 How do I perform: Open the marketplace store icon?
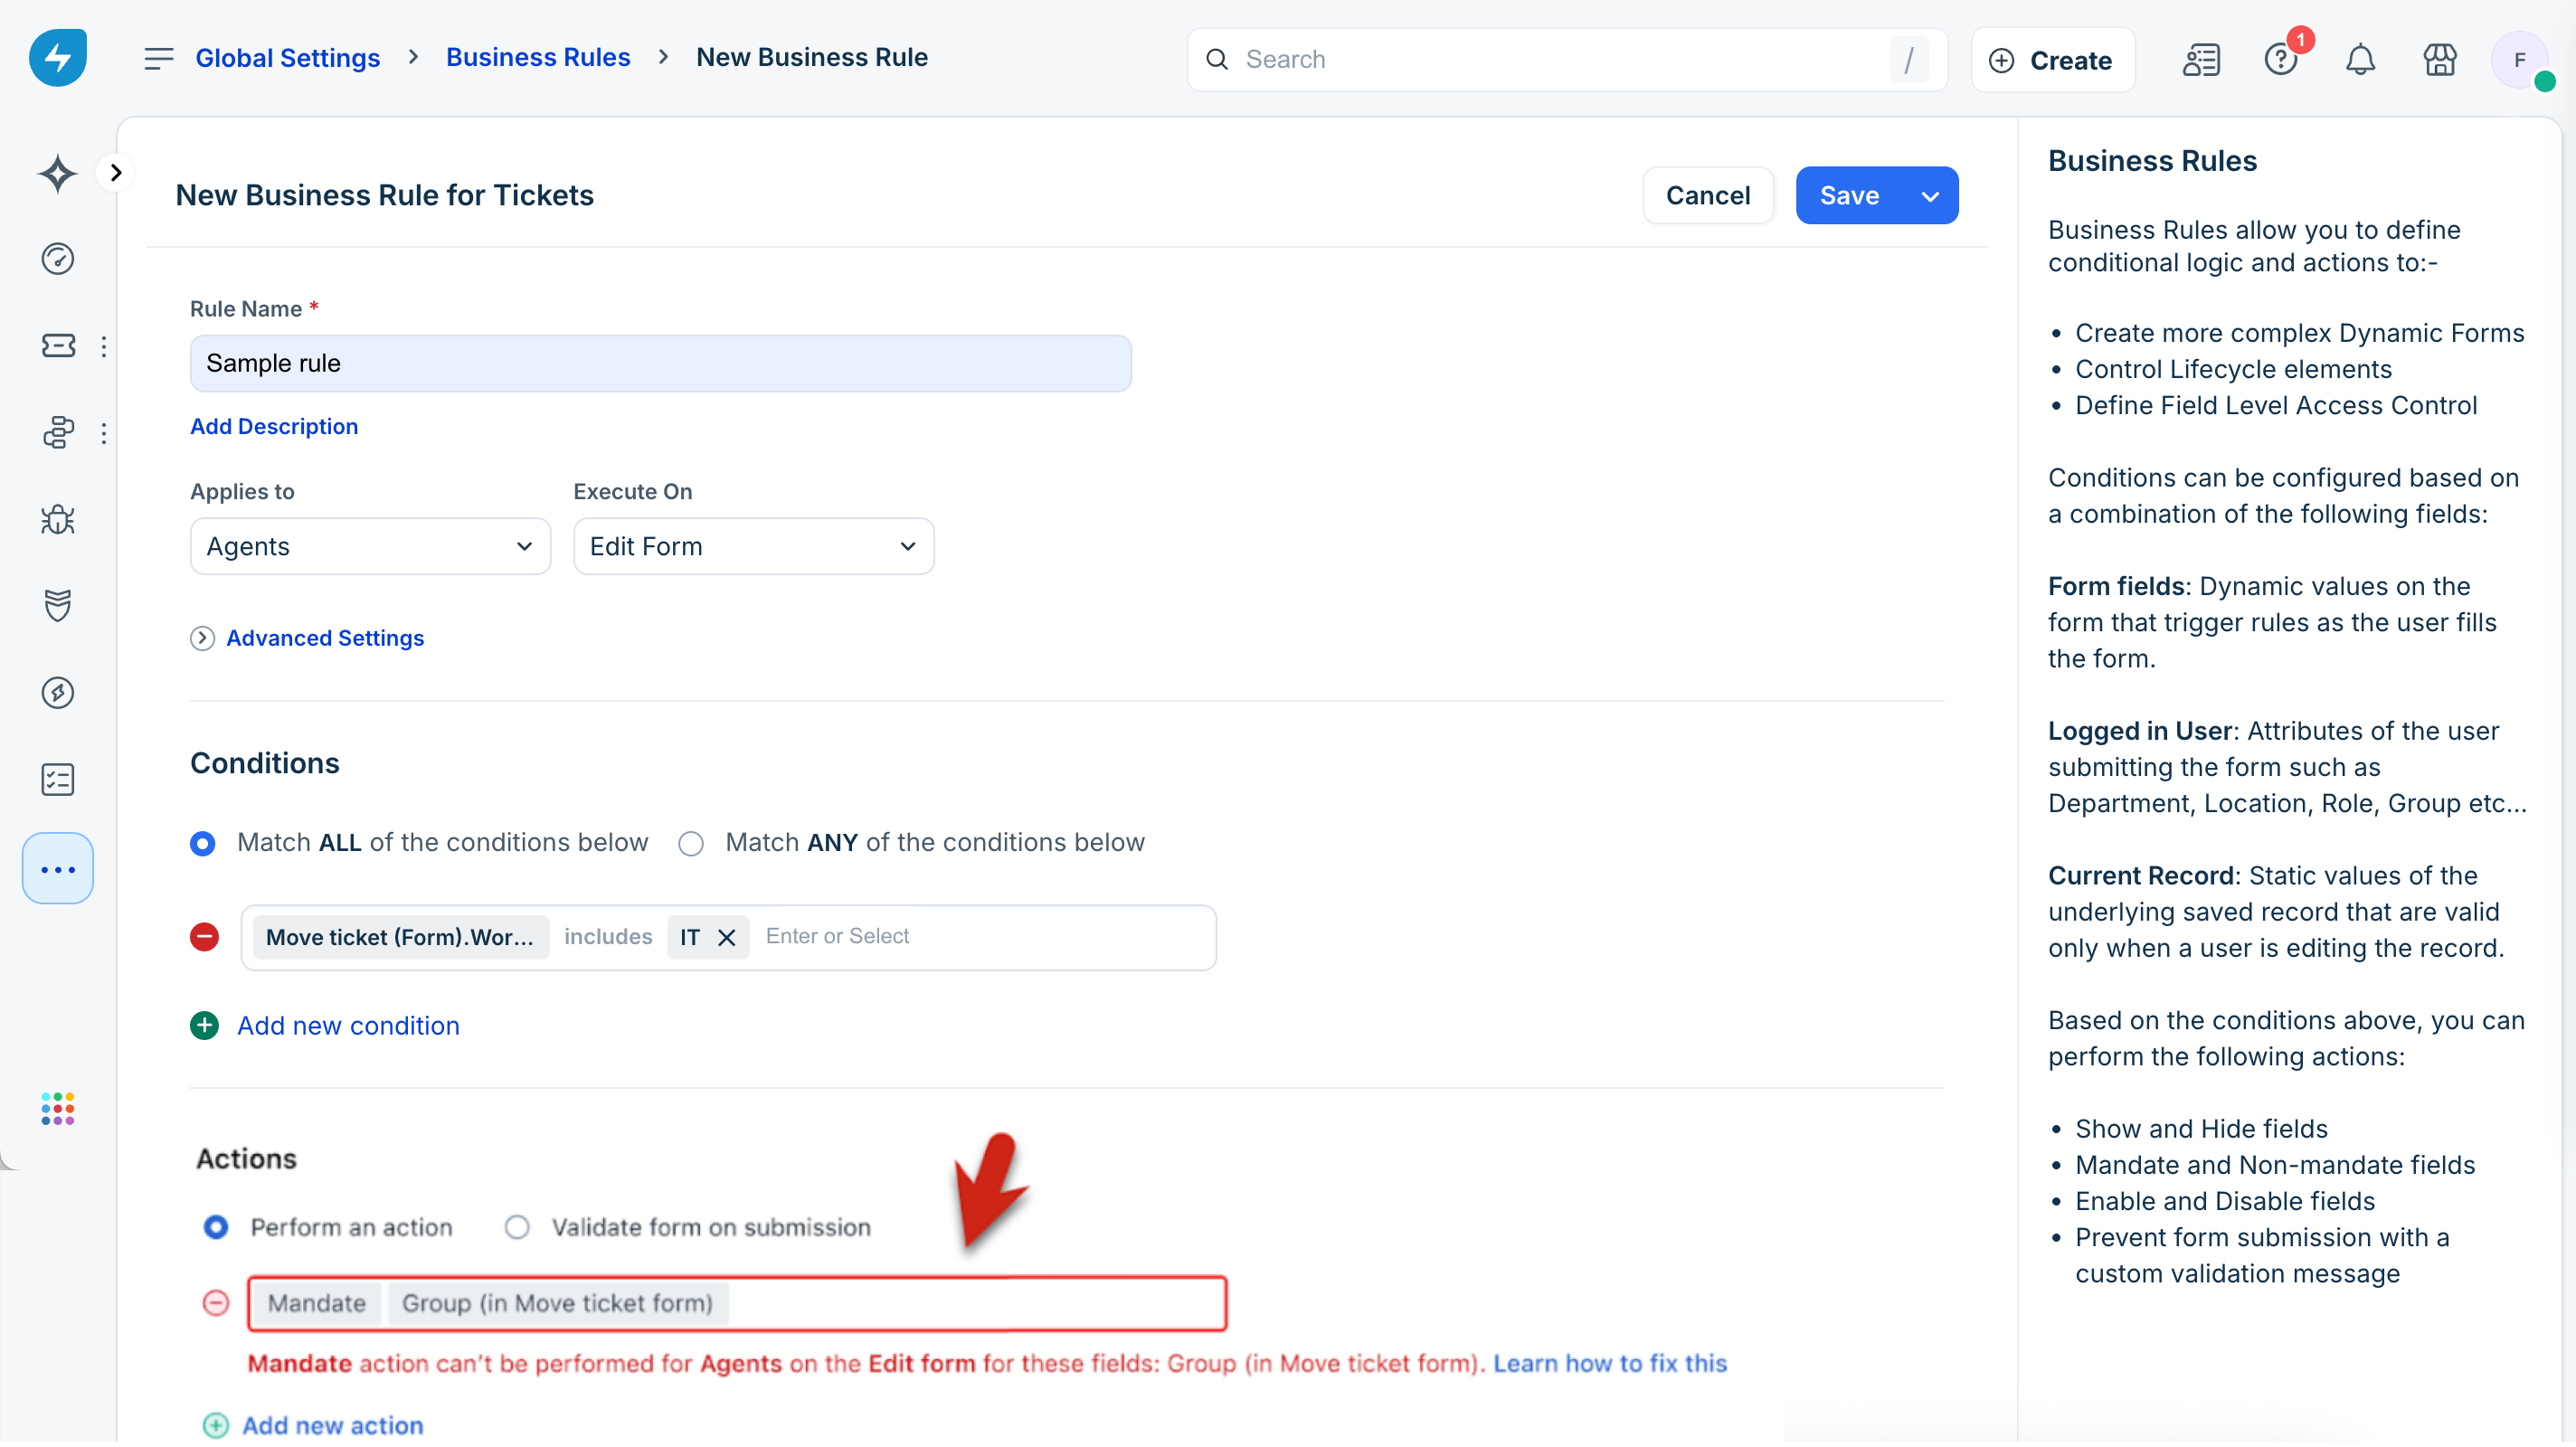click(2439, 60)
